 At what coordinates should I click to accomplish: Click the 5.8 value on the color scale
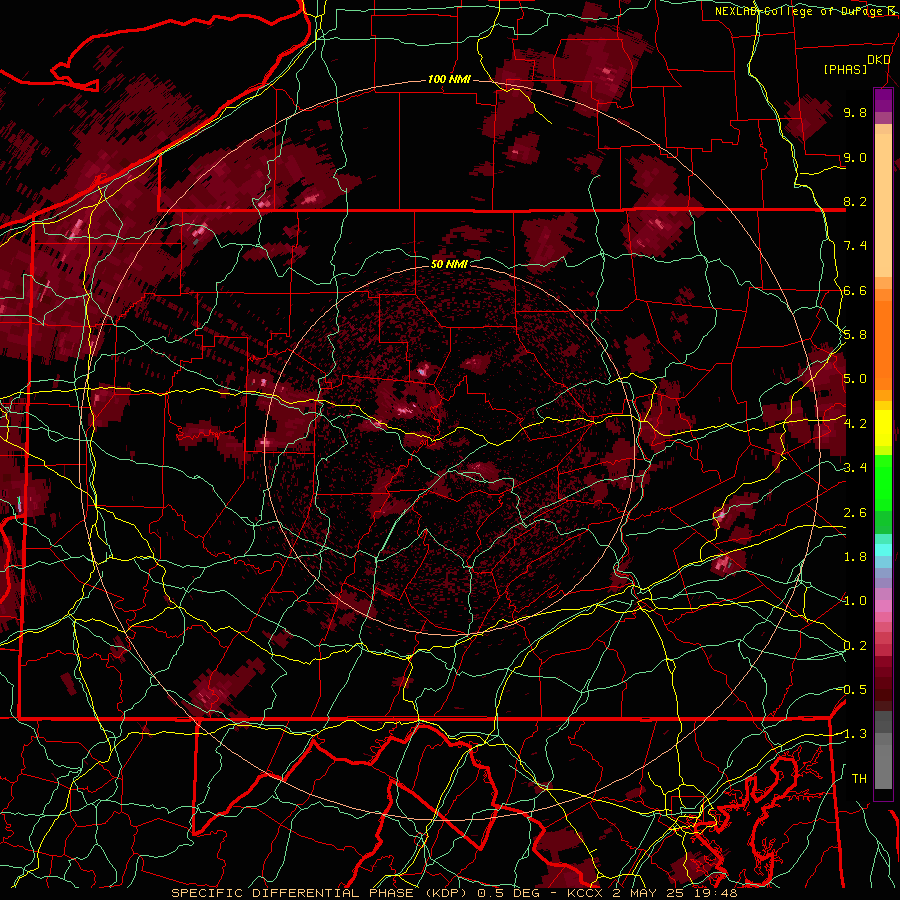coord(855,335)
